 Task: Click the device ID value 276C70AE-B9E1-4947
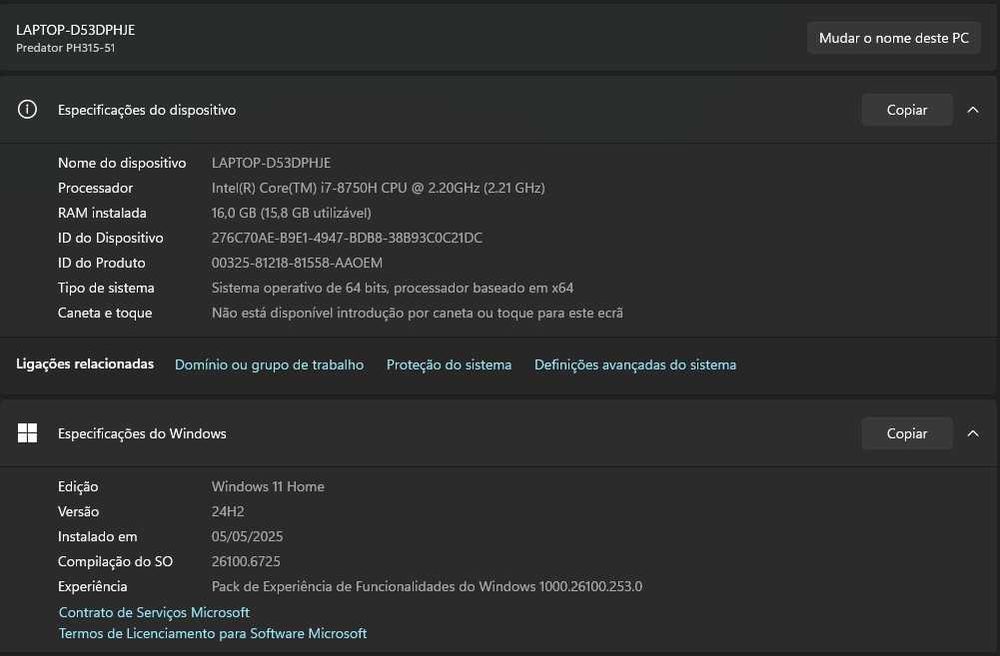click(347, 237)
